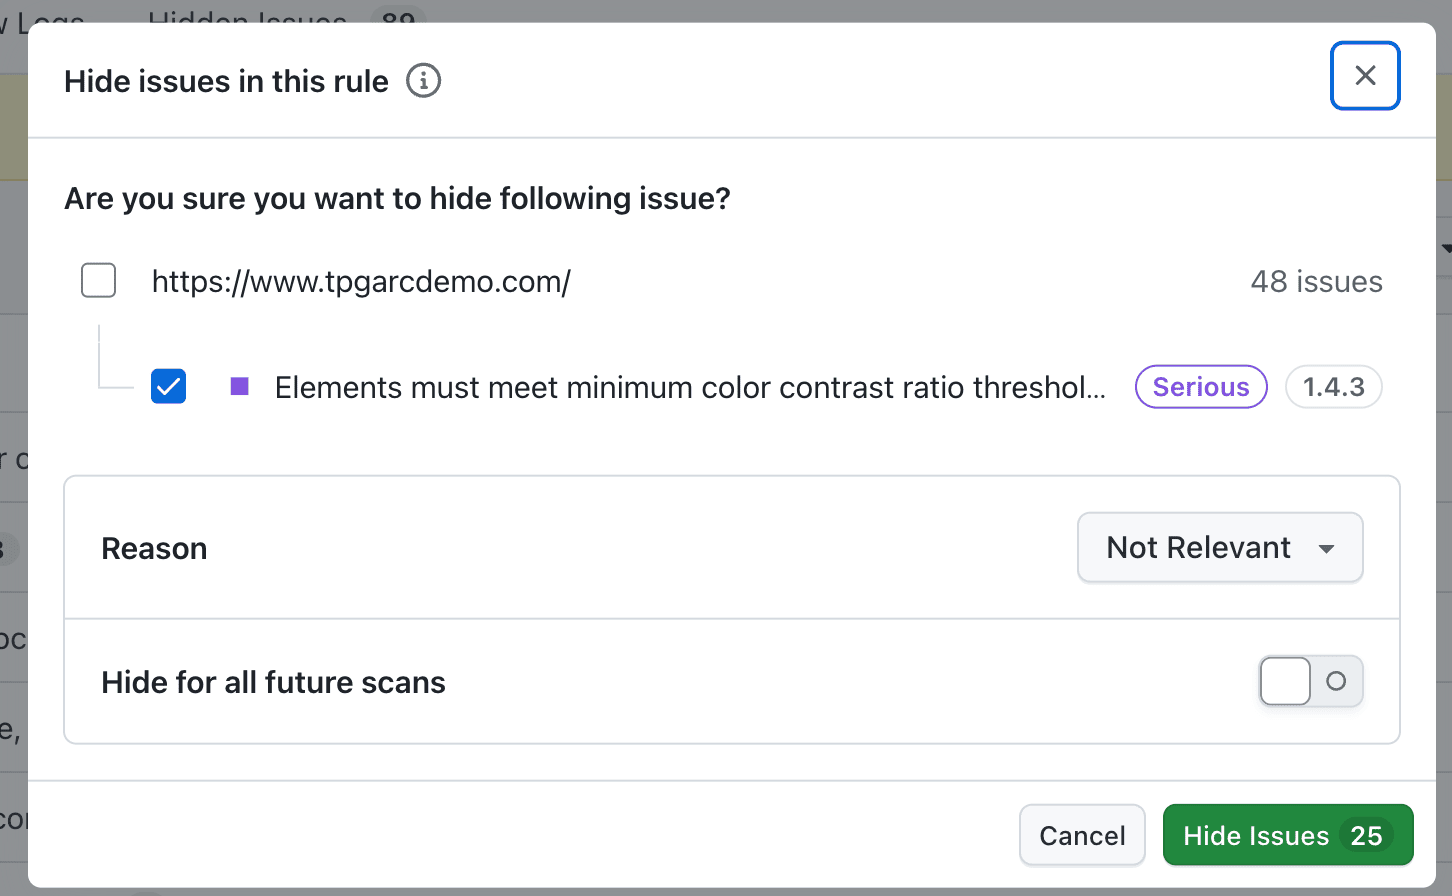The height and width of the screenshot is (896, 1452).
Task: Click the Serious severity badge
Action: (x=1200, y=386)
